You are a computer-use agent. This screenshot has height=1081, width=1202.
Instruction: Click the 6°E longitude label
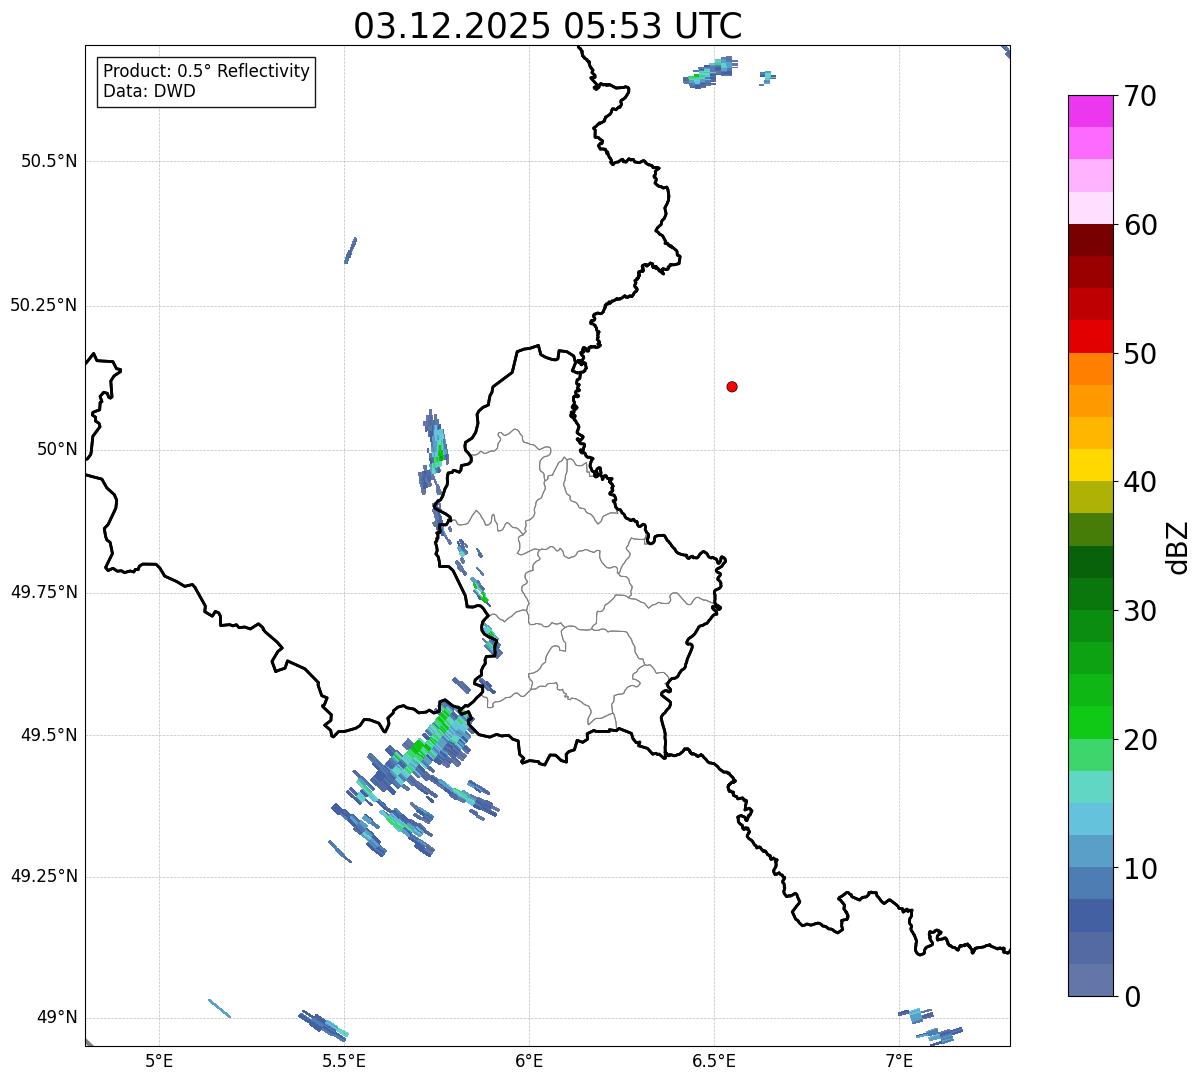(529, 1060)
